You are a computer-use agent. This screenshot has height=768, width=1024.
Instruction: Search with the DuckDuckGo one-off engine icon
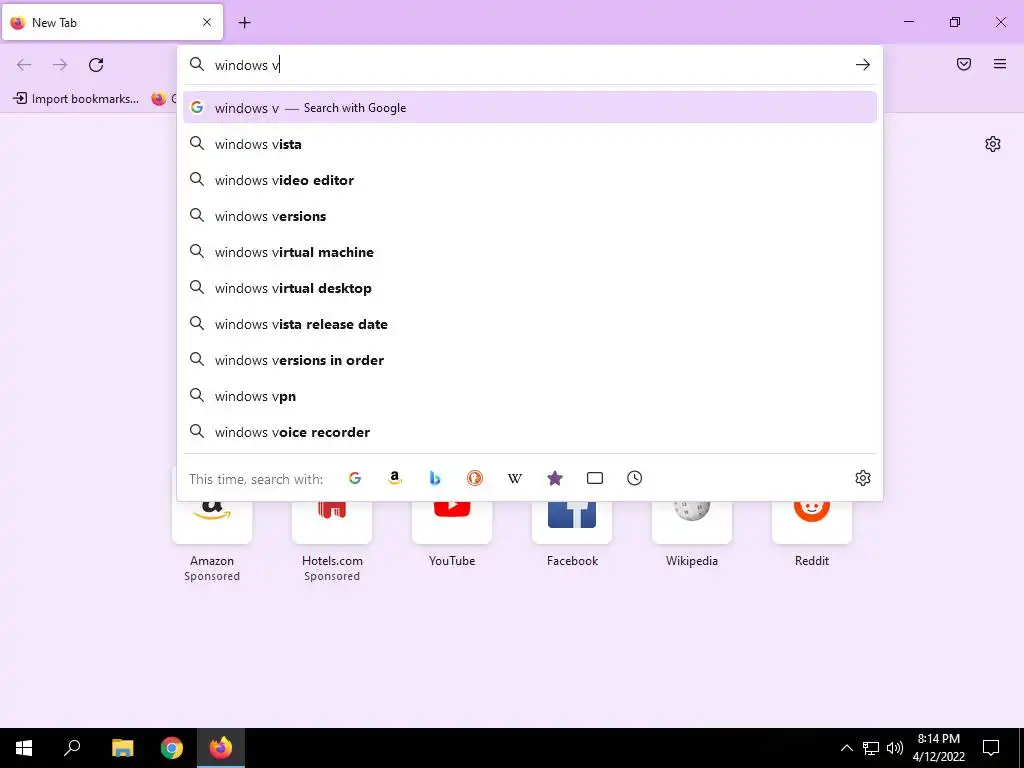tap(475, 478)
